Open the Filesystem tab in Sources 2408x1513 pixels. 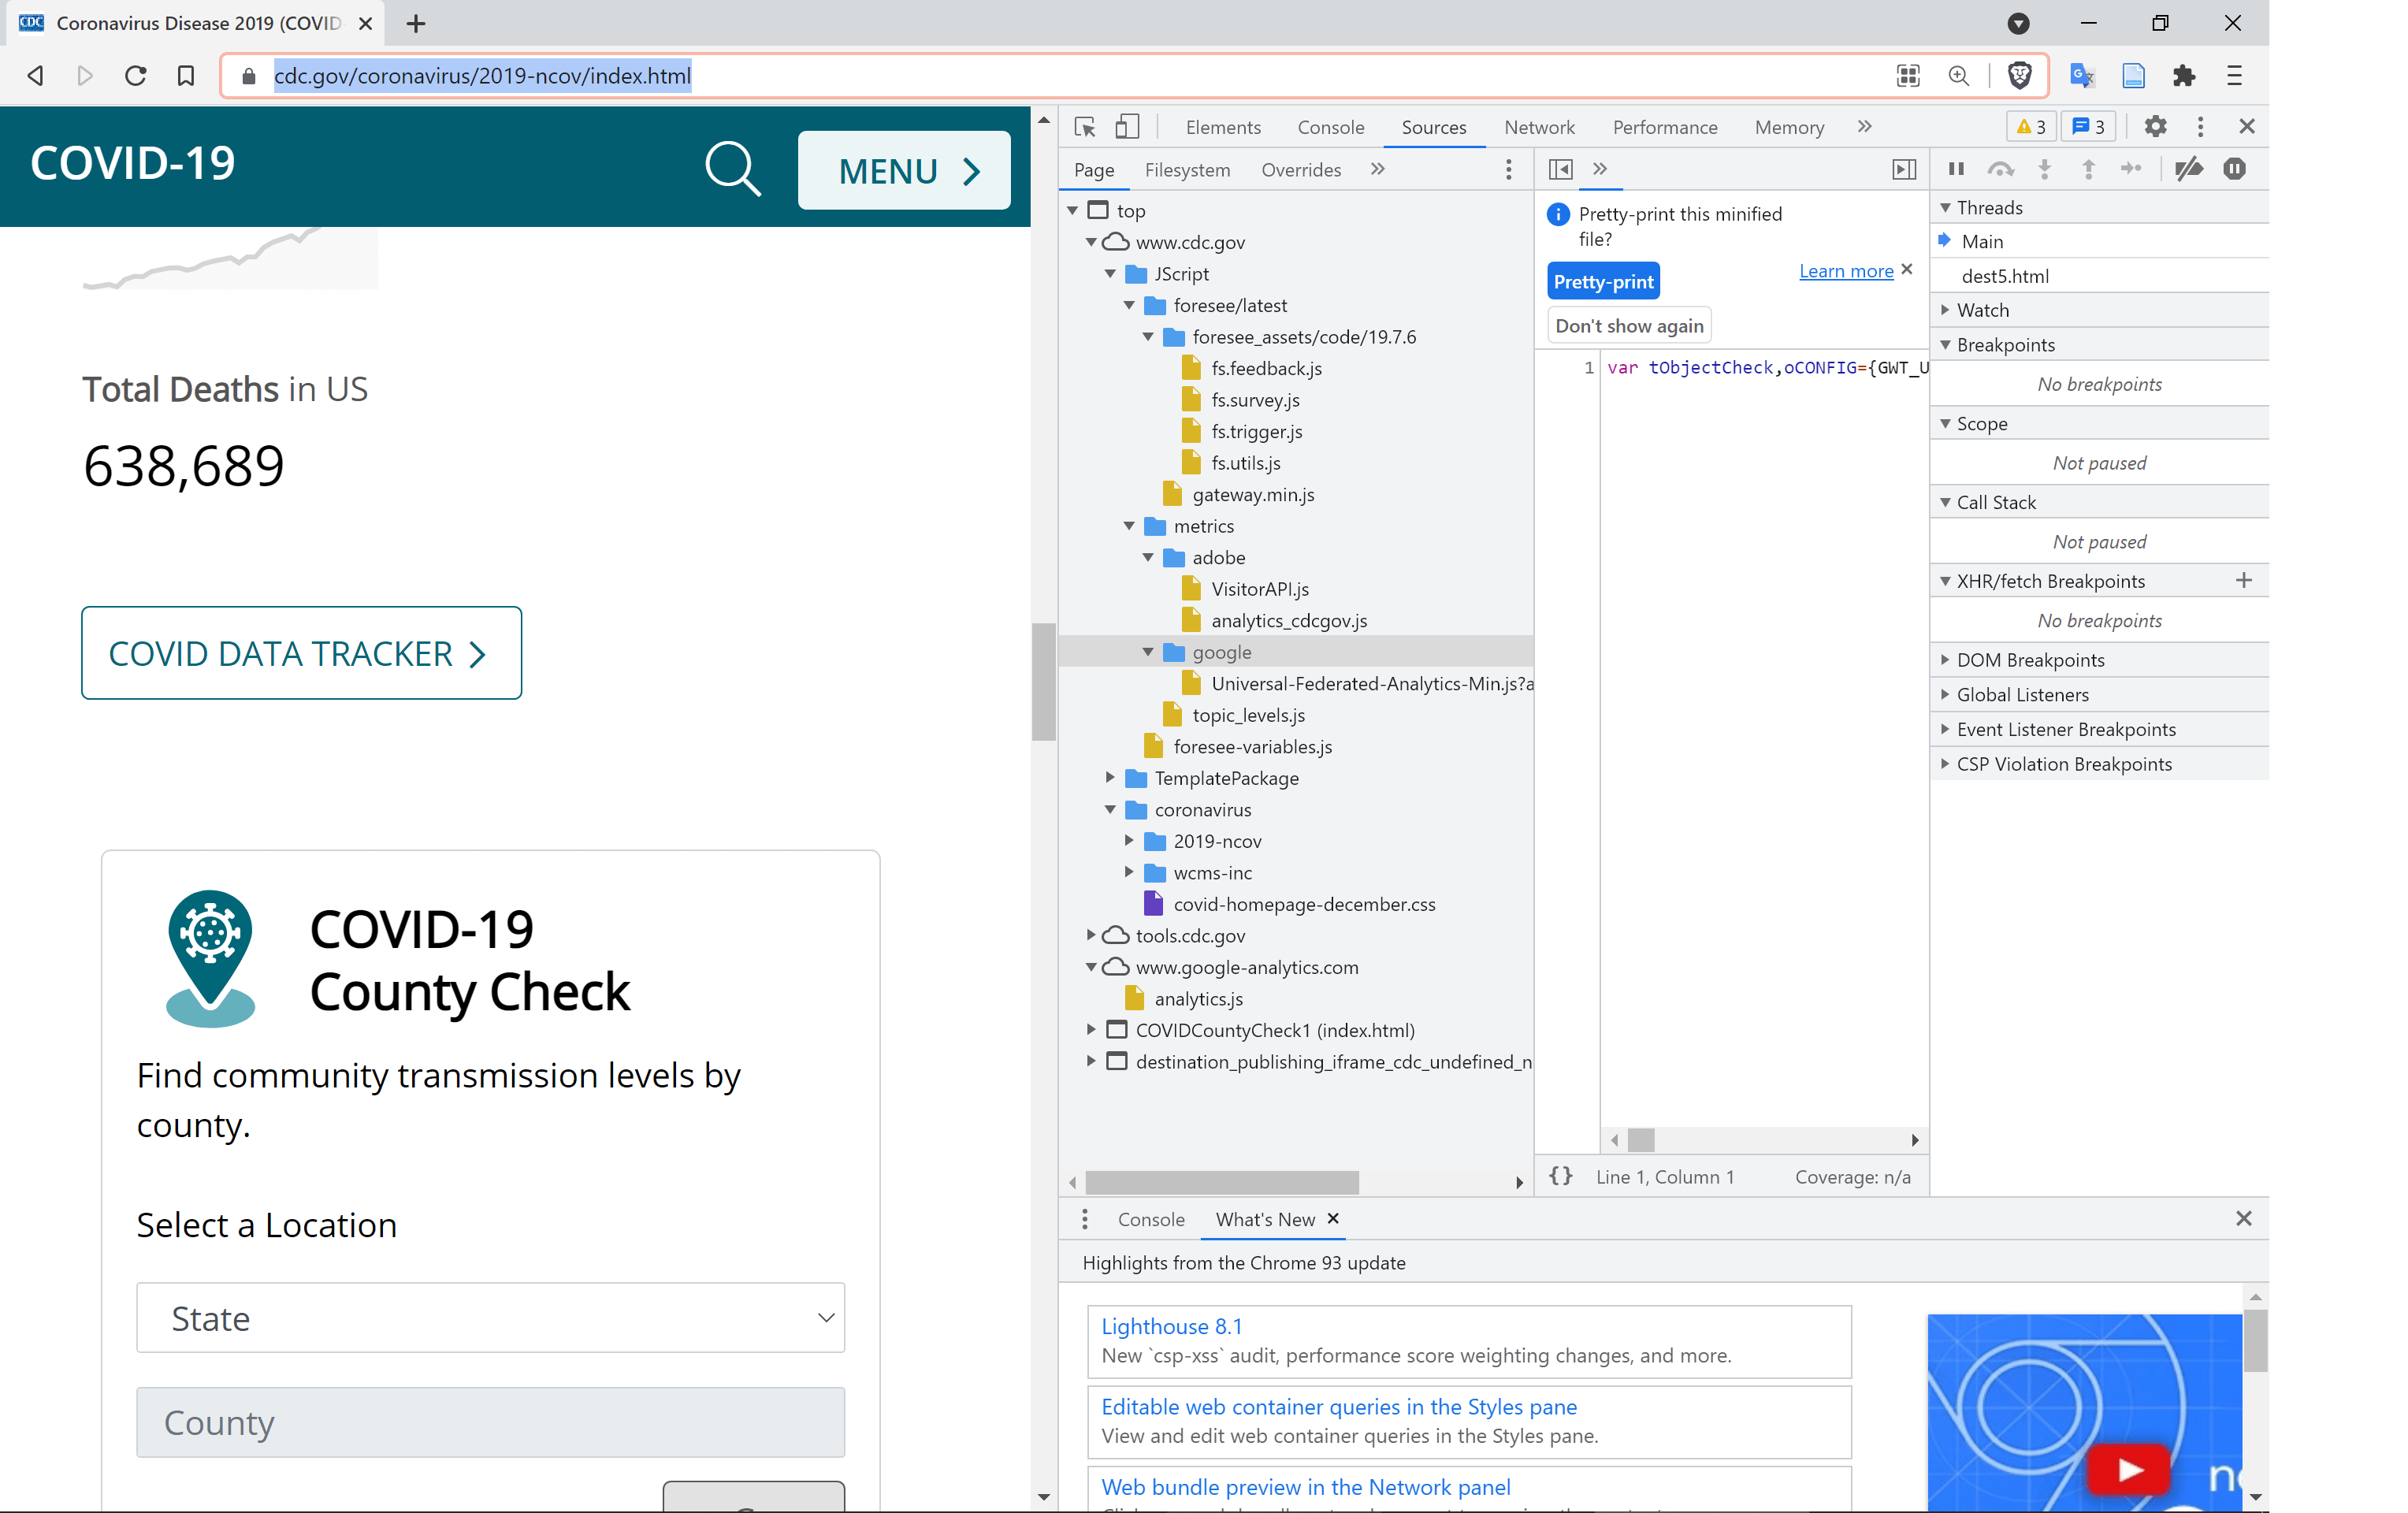pyautogui.click(x=1187, y=170)
